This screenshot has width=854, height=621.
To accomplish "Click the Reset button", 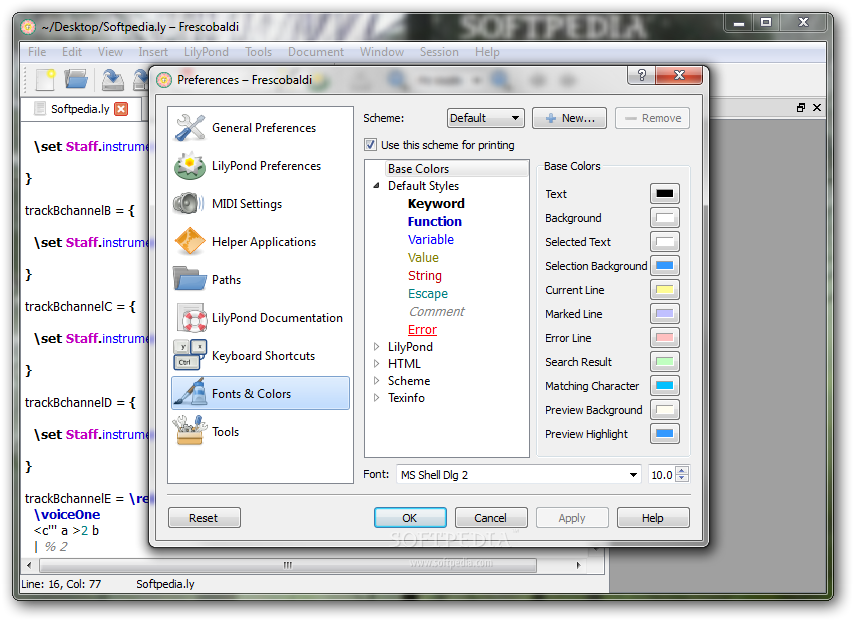I will [x=204, y=518].
